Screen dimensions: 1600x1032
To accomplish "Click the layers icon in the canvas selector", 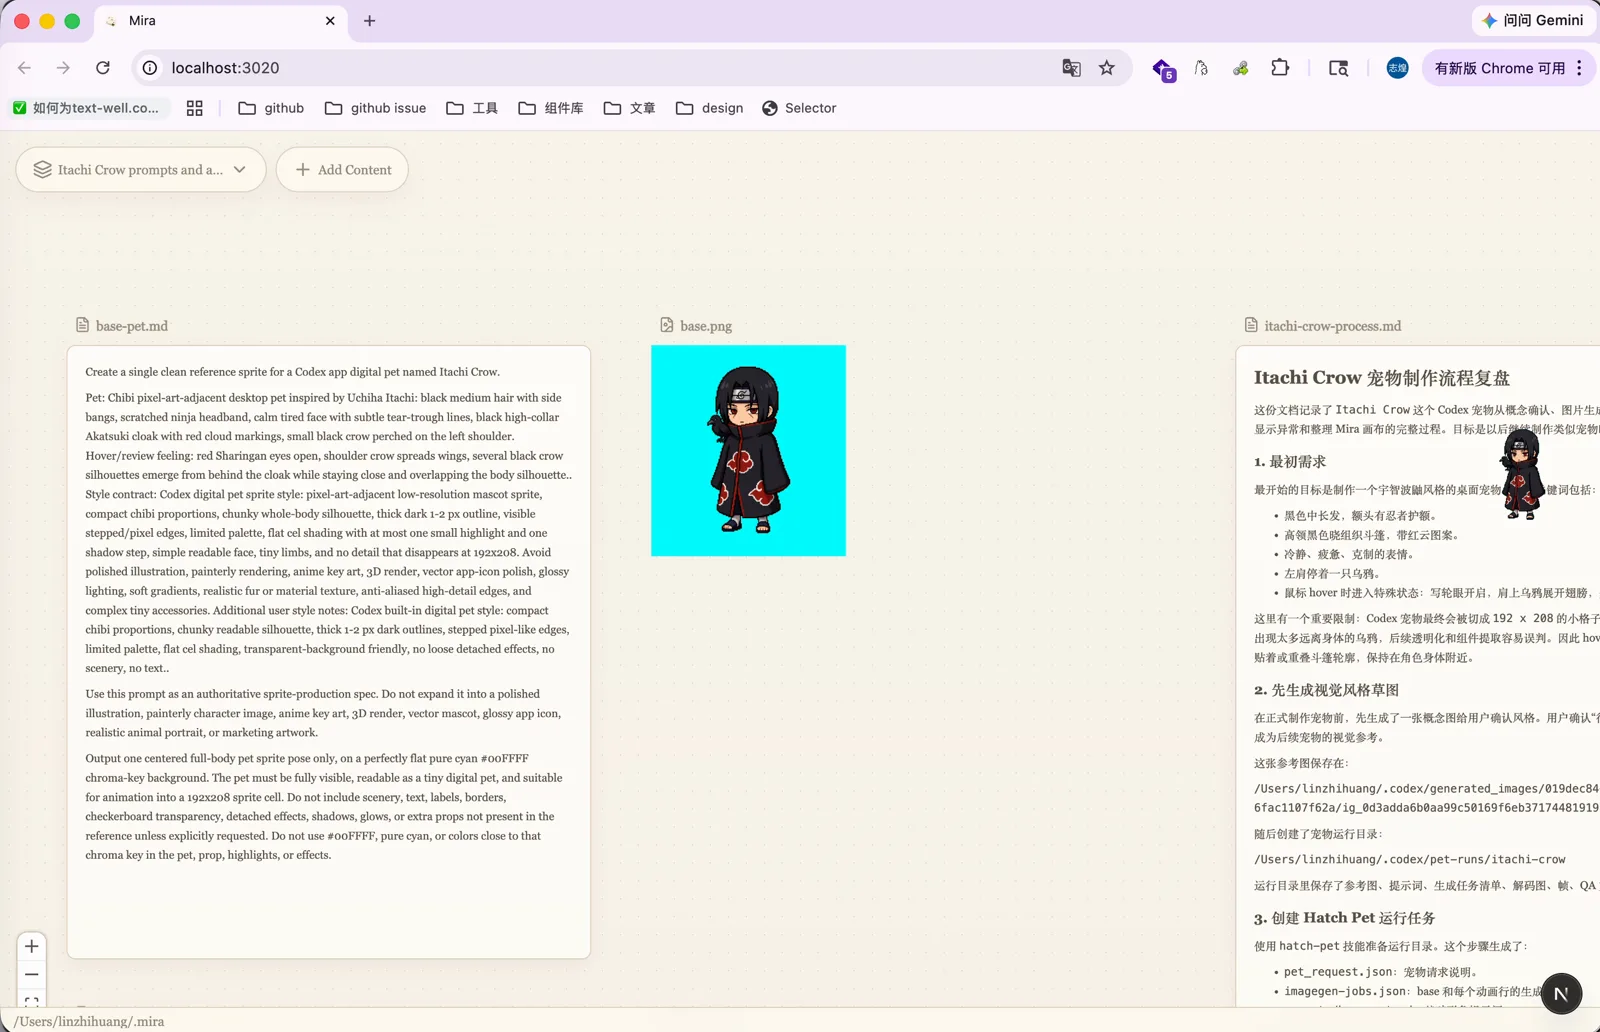I will [x=42, y=170].
